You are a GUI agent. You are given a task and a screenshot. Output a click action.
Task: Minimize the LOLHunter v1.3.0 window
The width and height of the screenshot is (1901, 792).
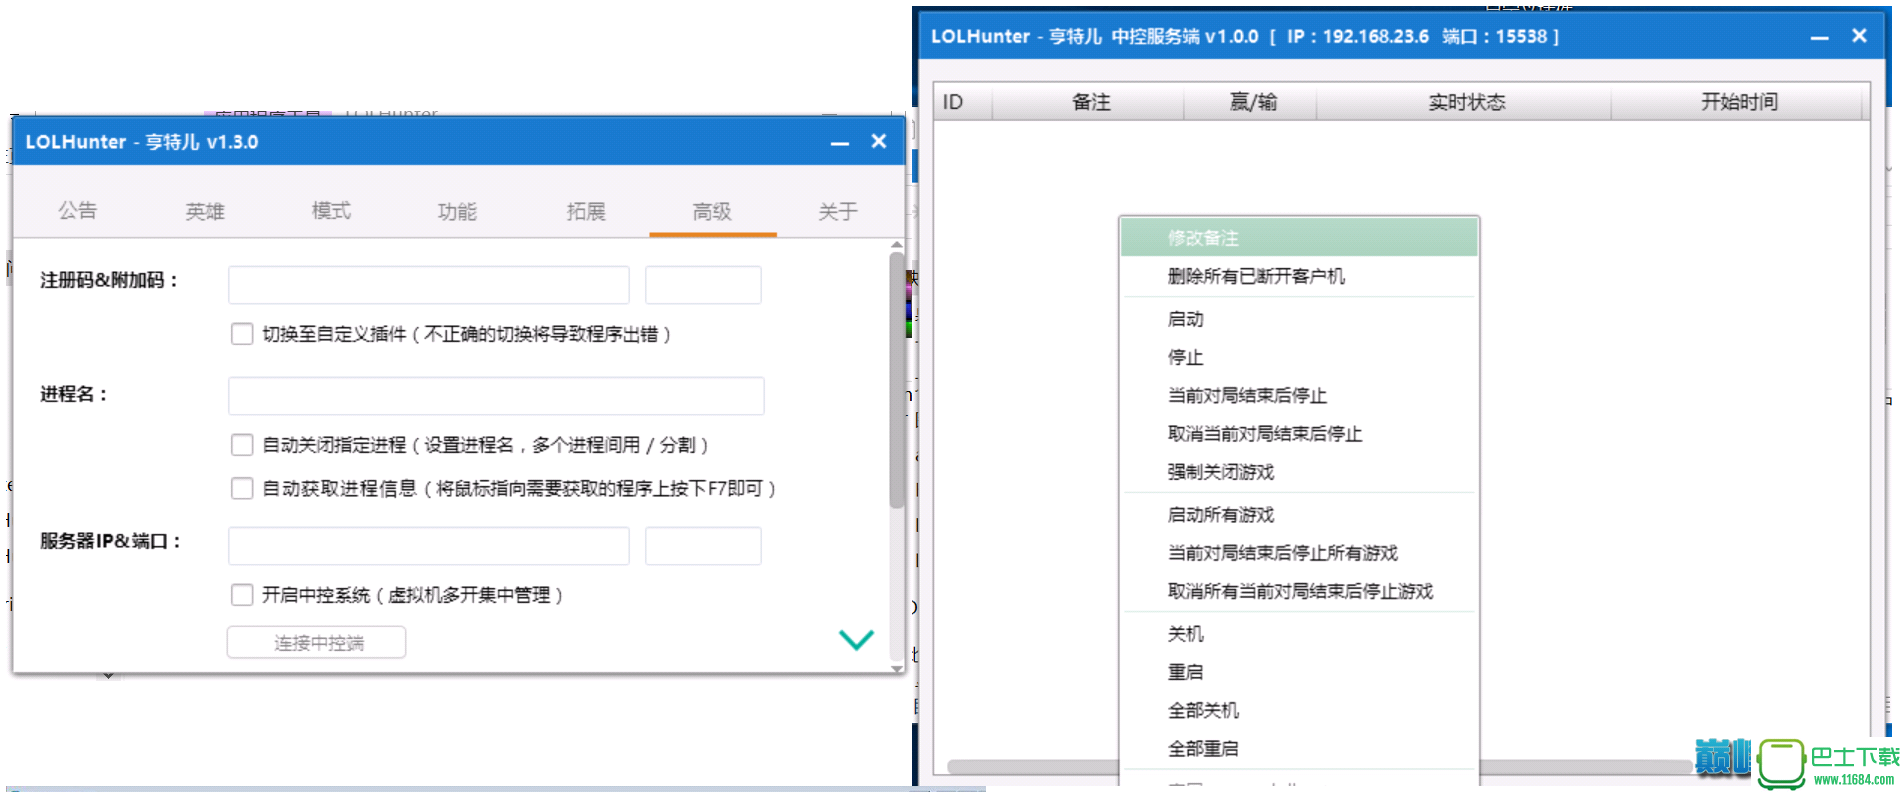click(x=840, y=142)
